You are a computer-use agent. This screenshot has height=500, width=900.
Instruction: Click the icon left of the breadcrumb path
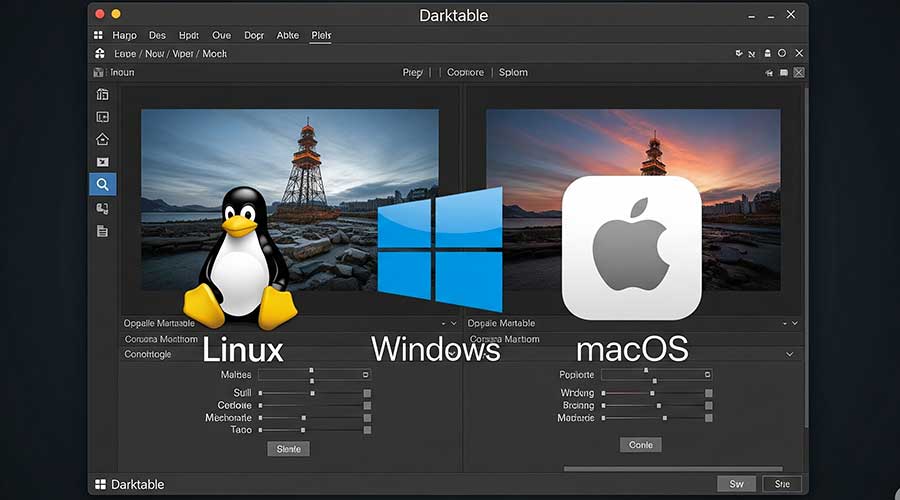[x=100, y=53]
